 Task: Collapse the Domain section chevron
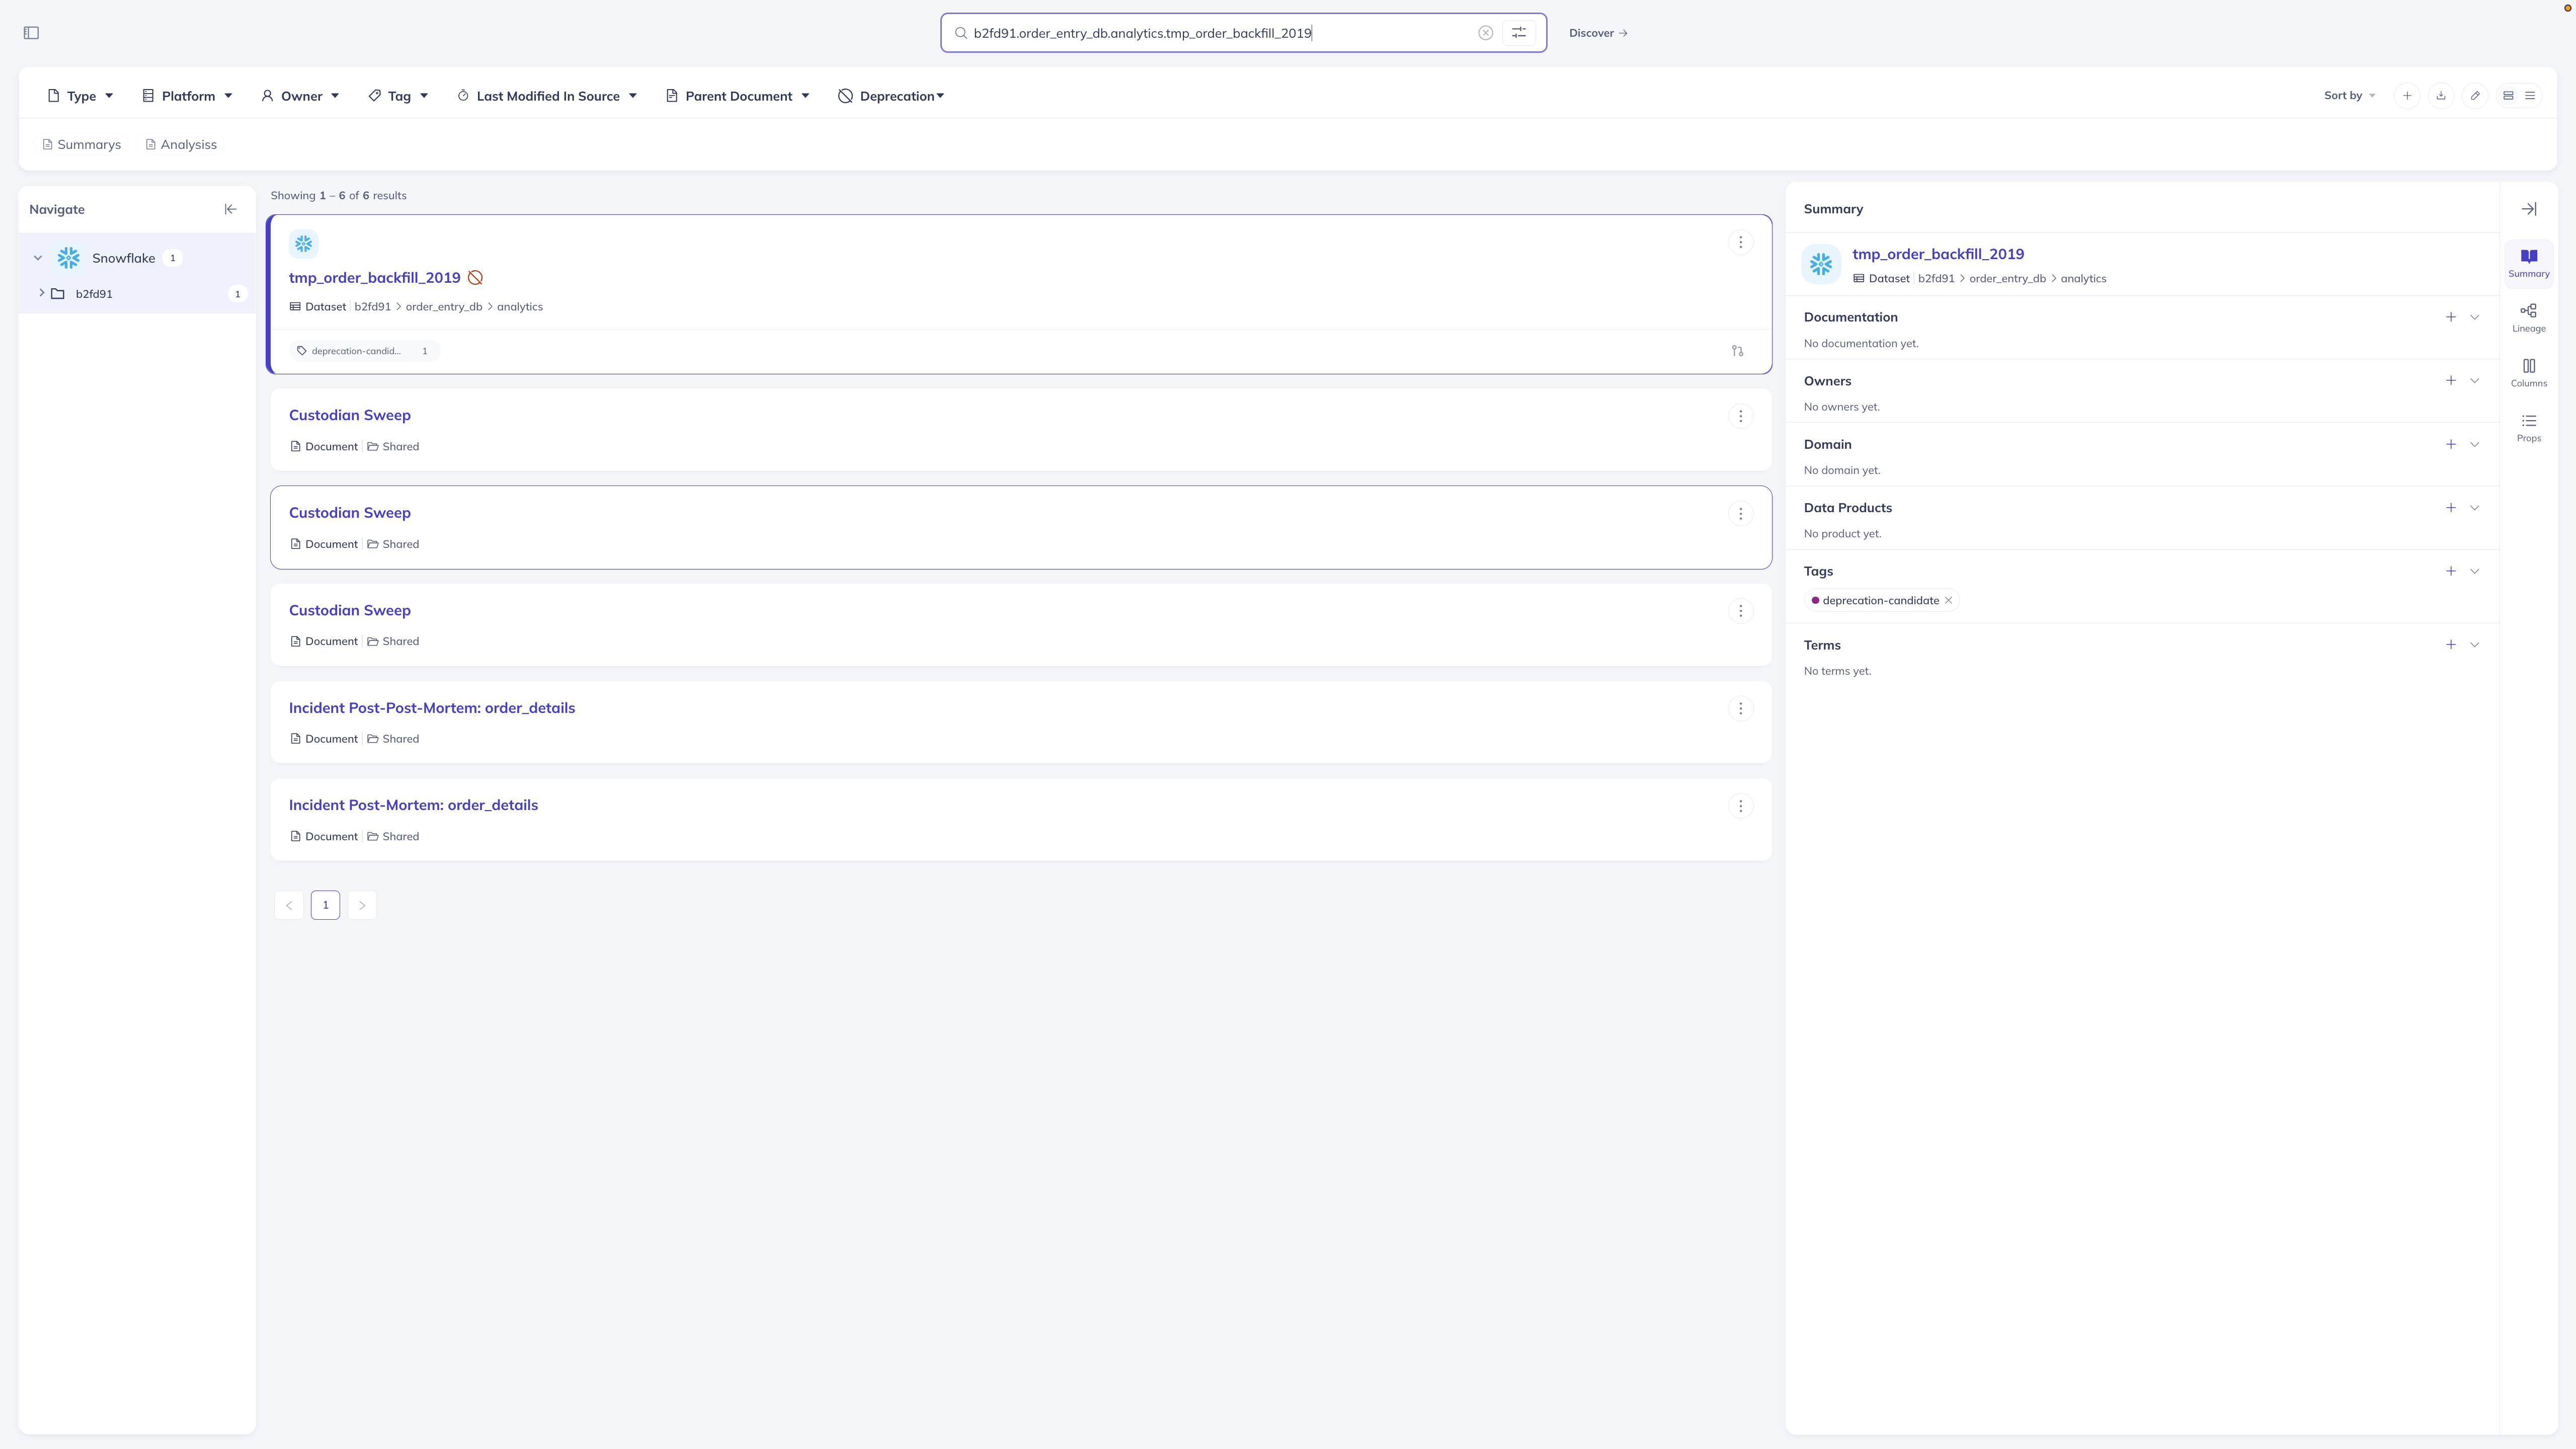(2475, 444)
